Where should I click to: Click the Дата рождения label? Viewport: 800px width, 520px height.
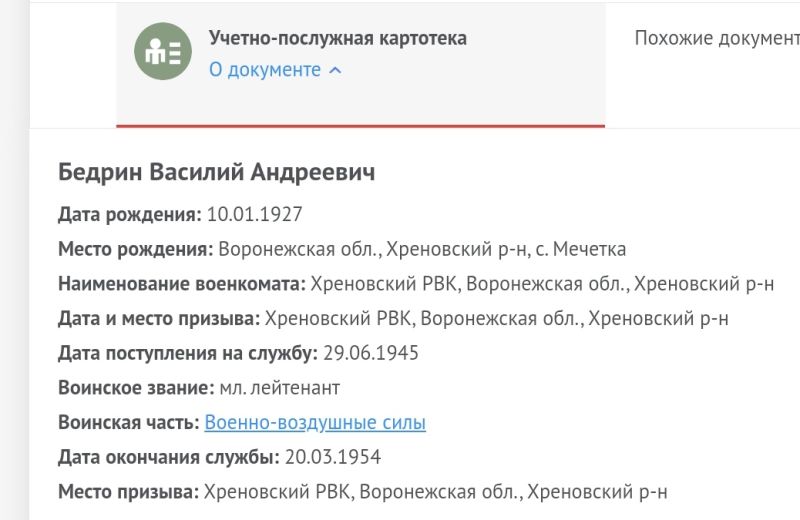pyautogui.click(x=130, y=214)
